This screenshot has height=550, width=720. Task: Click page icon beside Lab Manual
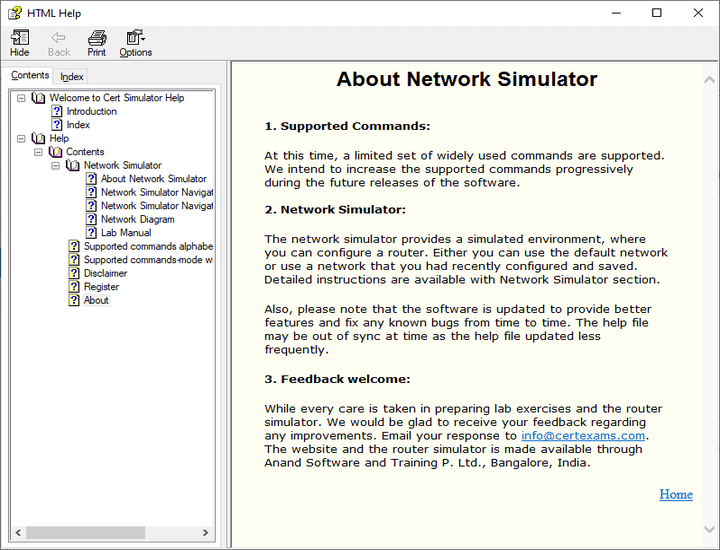[91, 233]
